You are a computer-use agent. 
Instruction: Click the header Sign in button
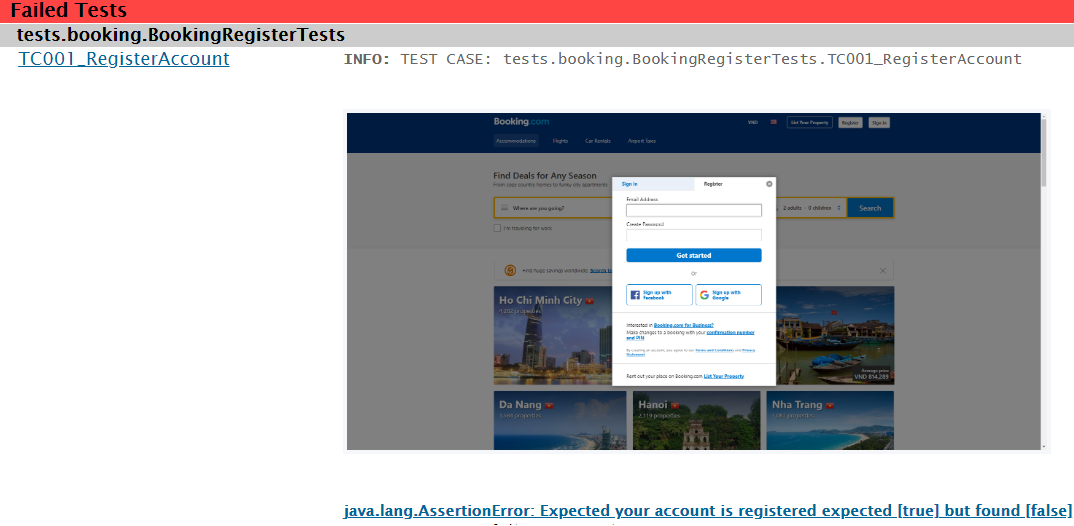879,123
